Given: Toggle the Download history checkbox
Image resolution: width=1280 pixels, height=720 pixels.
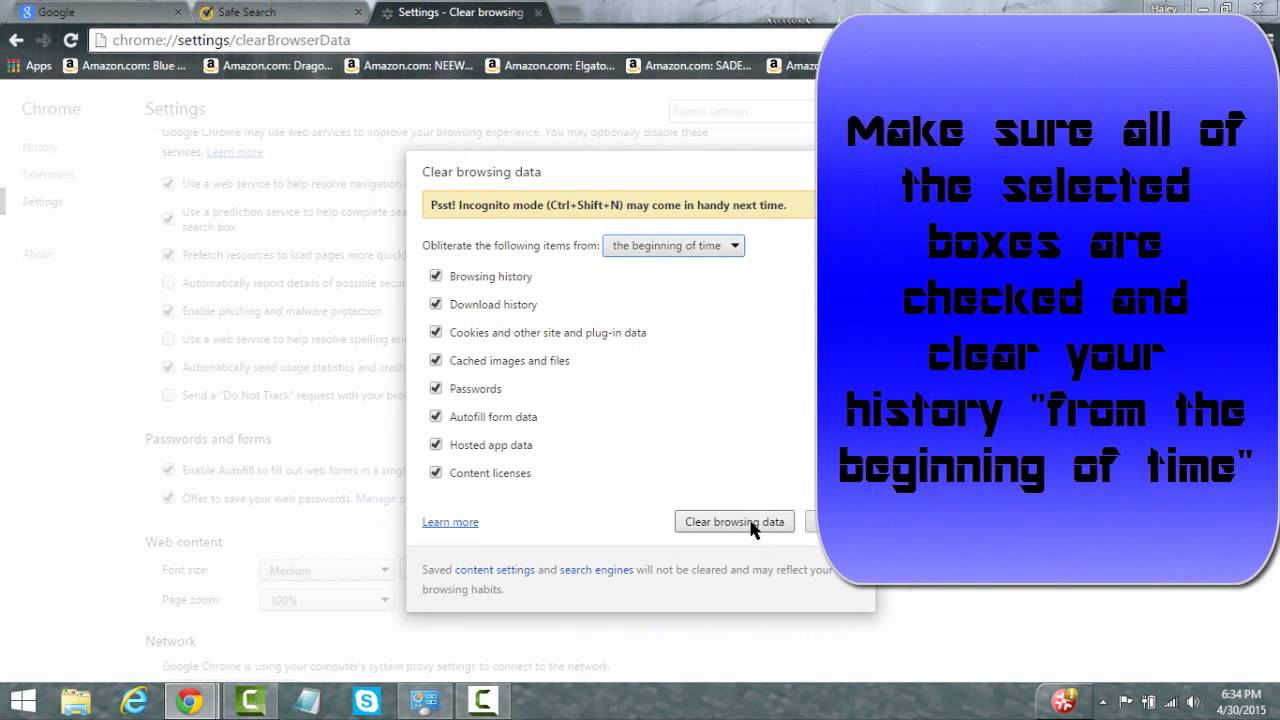Looking at the screenshot, I should [x=435, y=304].
